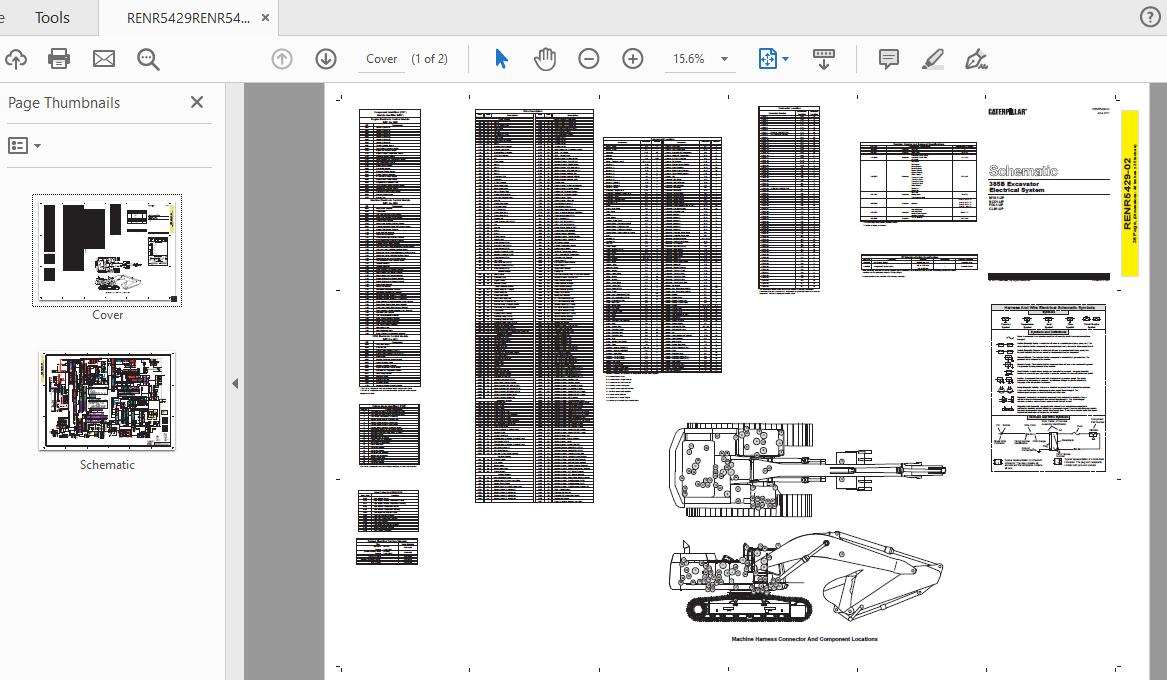Open the Help question mark menu
The image size is (1167, 680).
[x=1150, y=18]
